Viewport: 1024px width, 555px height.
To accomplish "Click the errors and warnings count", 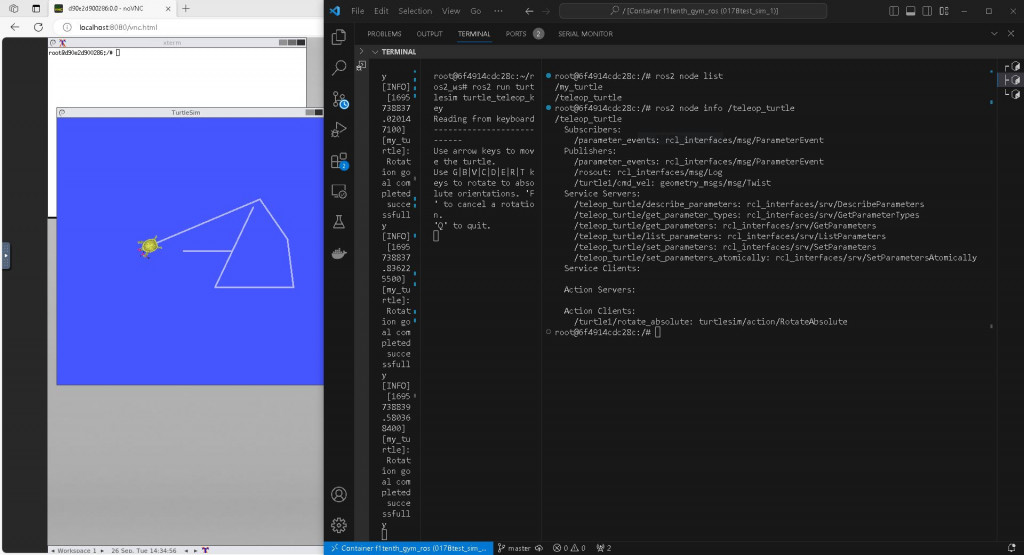I will 569,548.
